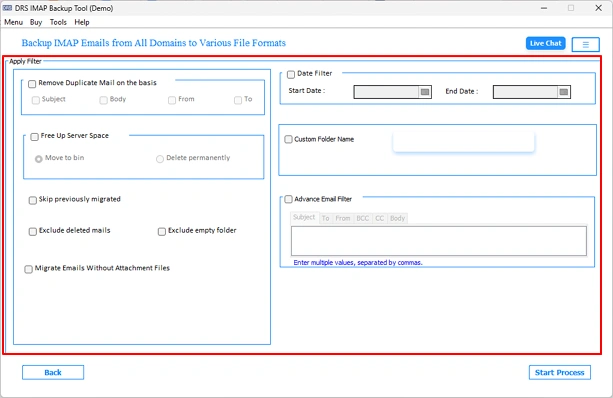The width and height of the screenshot is (613, 398).
Task: Click the Live Chat button
Action: point(545,43)
